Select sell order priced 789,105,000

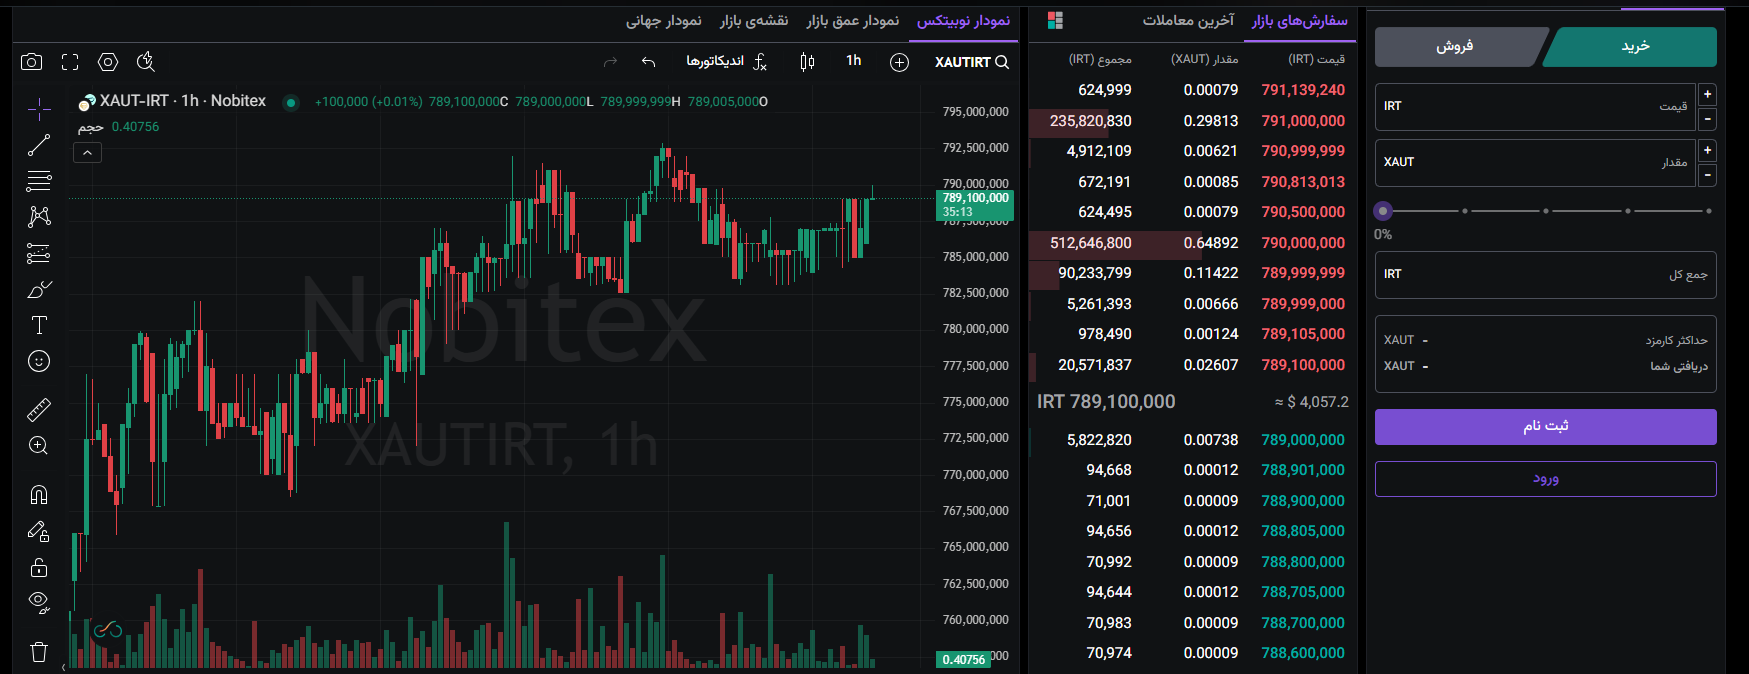coord(1192,334)
